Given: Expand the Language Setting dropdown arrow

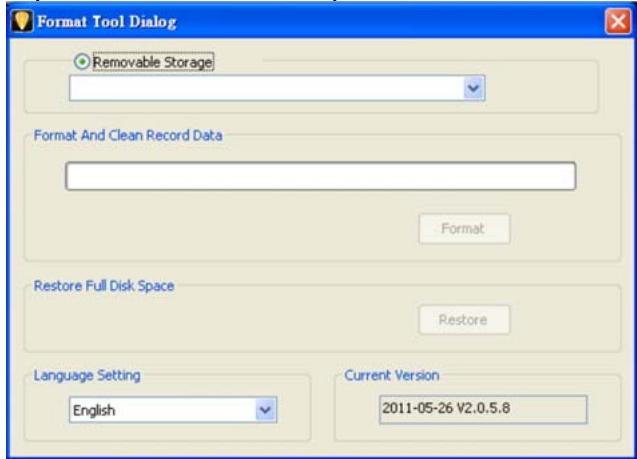Looking at the screenshot, I should point(266,410).
